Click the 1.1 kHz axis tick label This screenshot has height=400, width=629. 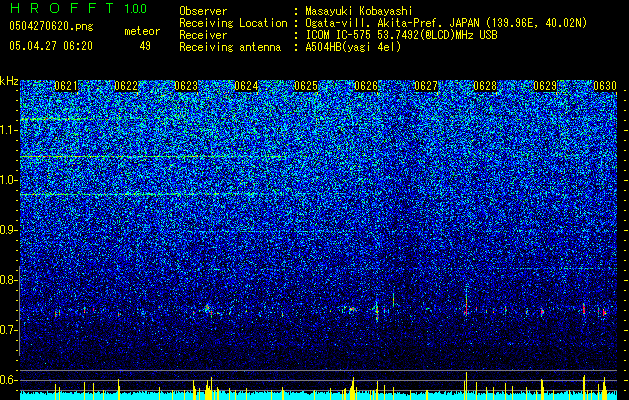(9, 130)
